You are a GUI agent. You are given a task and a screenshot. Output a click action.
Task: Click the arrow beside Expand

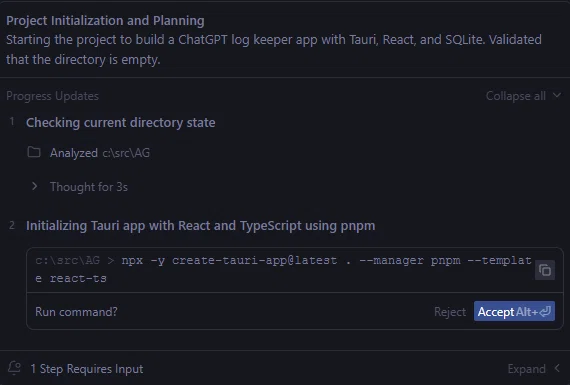pyautogui.click(x=557, y=368)
